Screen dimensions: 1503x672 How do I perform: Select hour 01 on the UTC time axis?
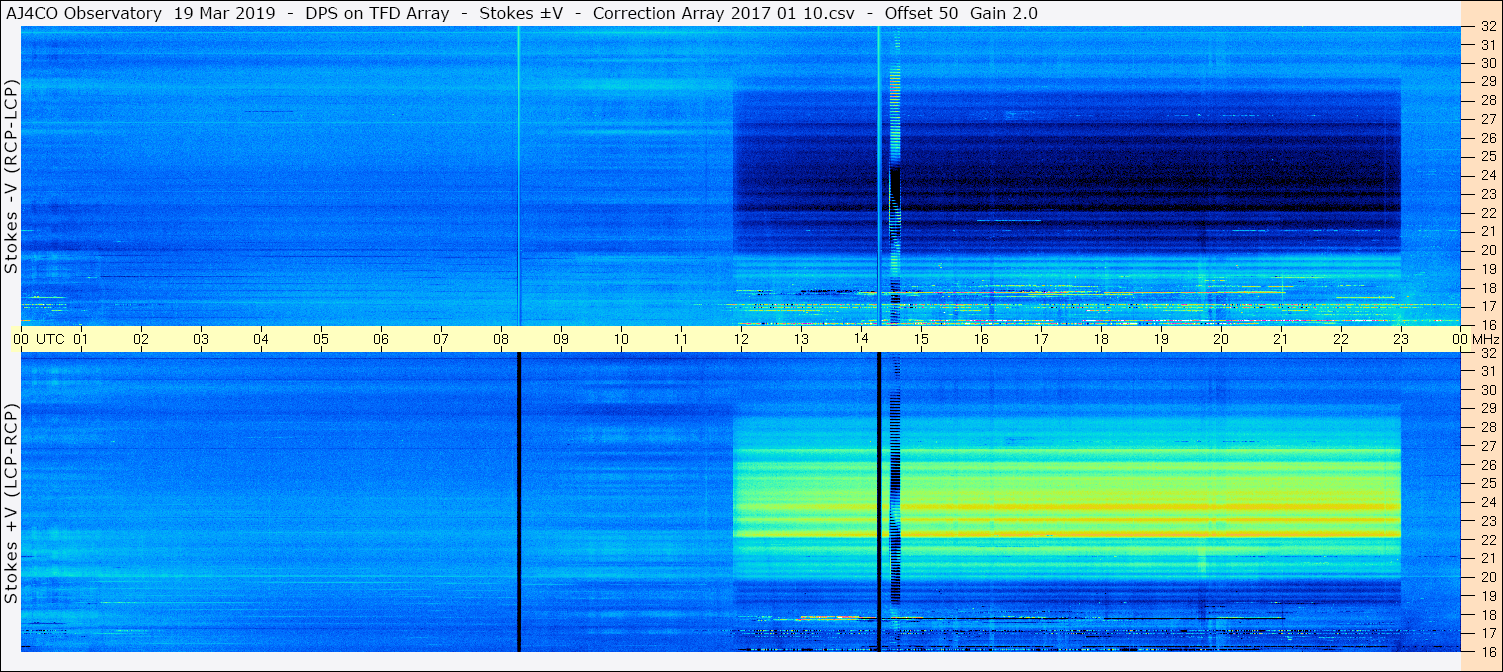coord(82,339)
